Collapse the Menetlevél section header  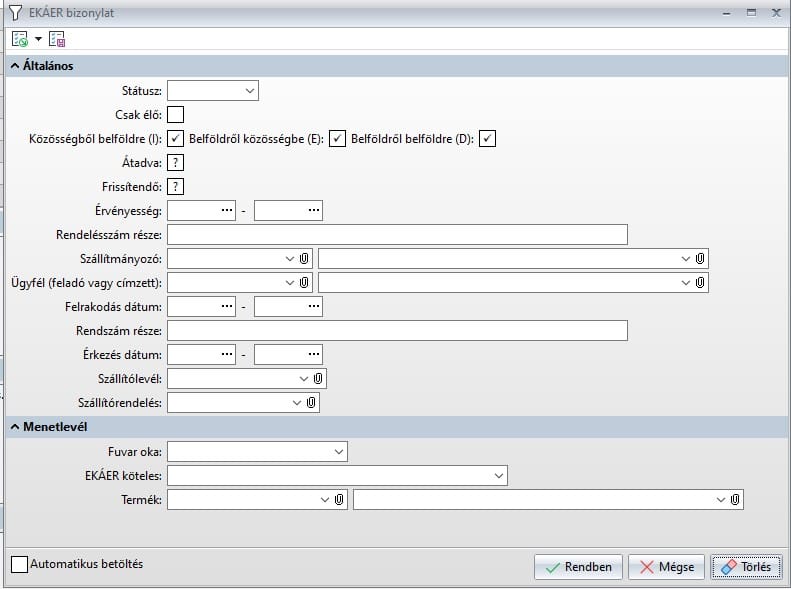tap(16, 427)
